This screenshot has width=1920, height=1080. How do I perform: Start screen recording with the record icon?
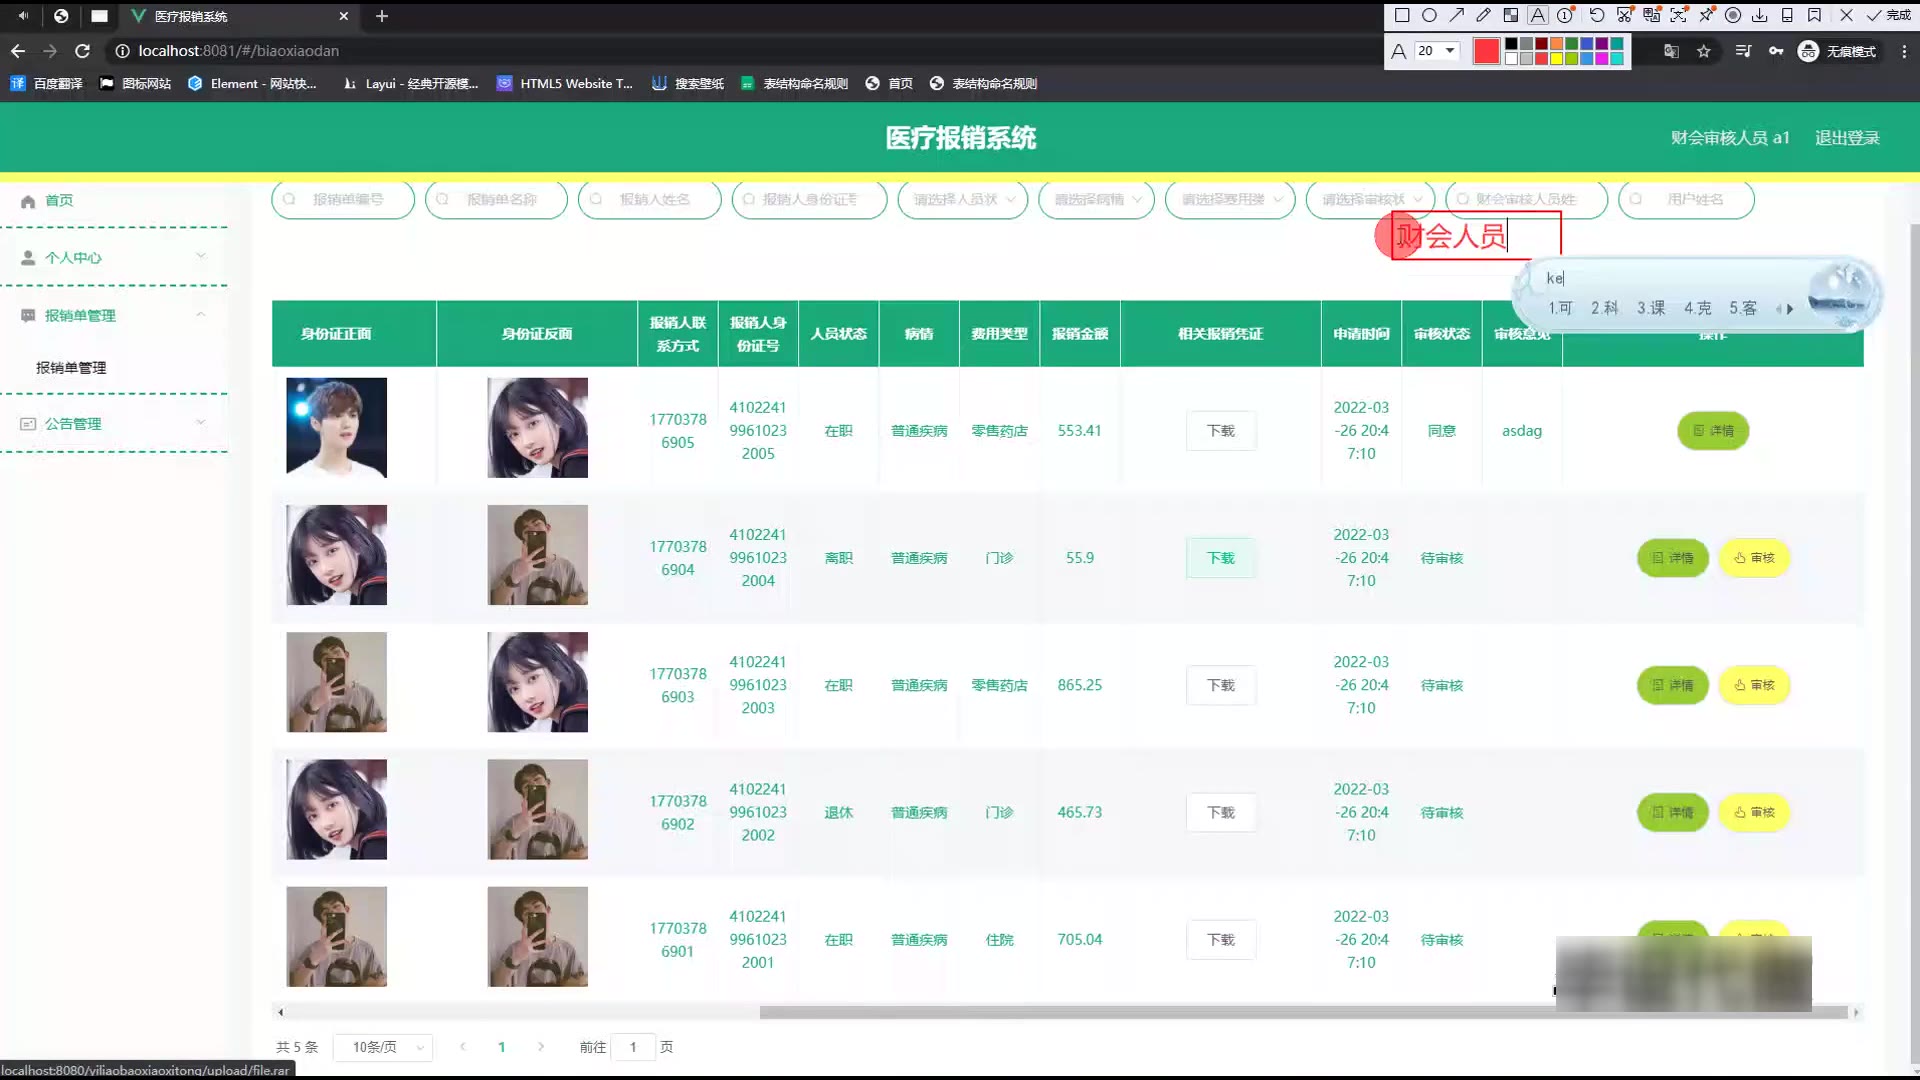tap(1733, 15)
